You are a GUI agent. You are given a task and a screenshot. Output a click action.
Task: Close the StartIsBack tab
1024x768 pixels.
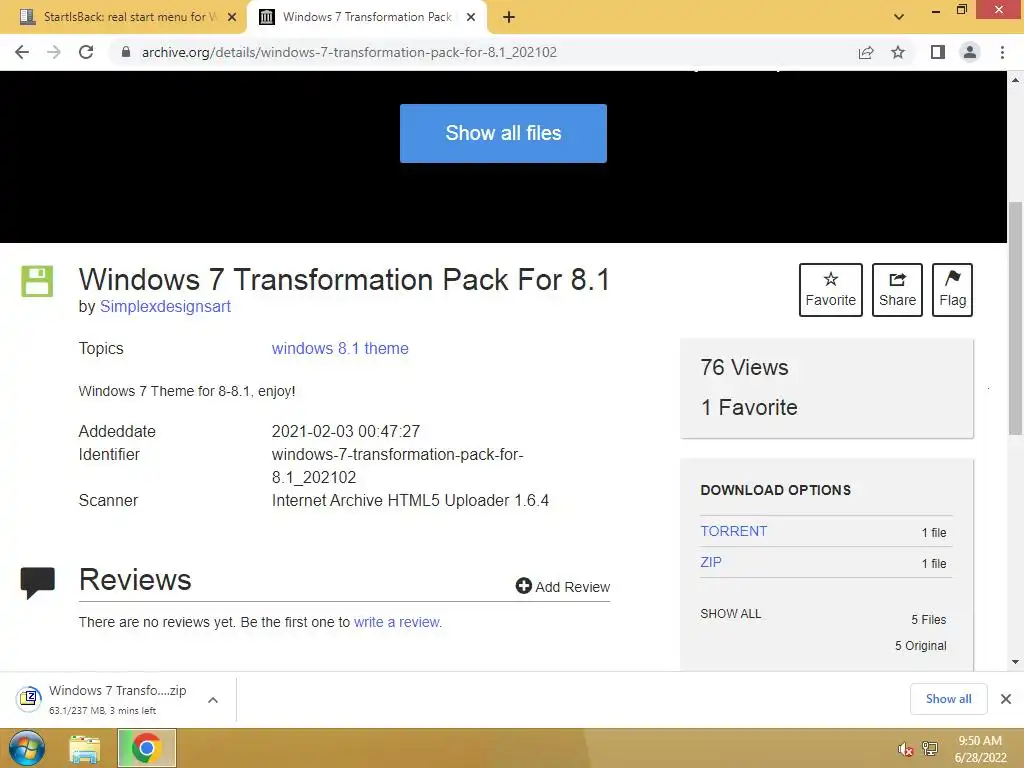click(232, 18)
